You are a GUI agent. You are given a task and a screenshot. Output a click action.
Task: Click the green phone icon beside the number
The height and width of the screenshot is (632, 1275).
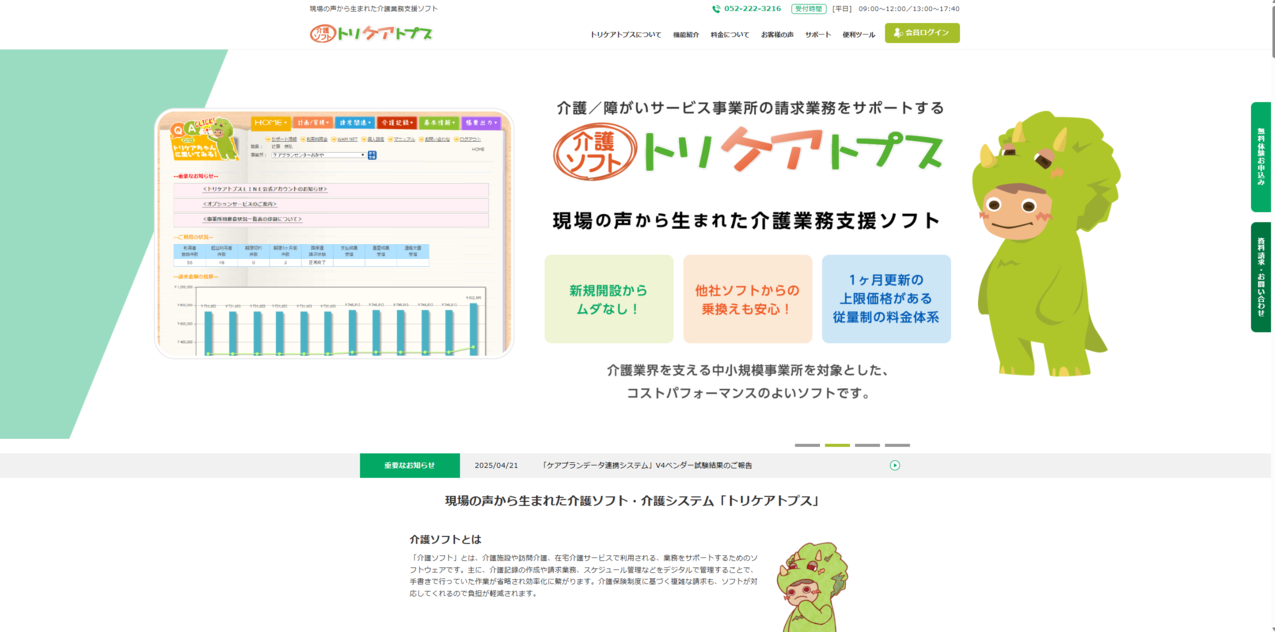[x=716, y=9]
